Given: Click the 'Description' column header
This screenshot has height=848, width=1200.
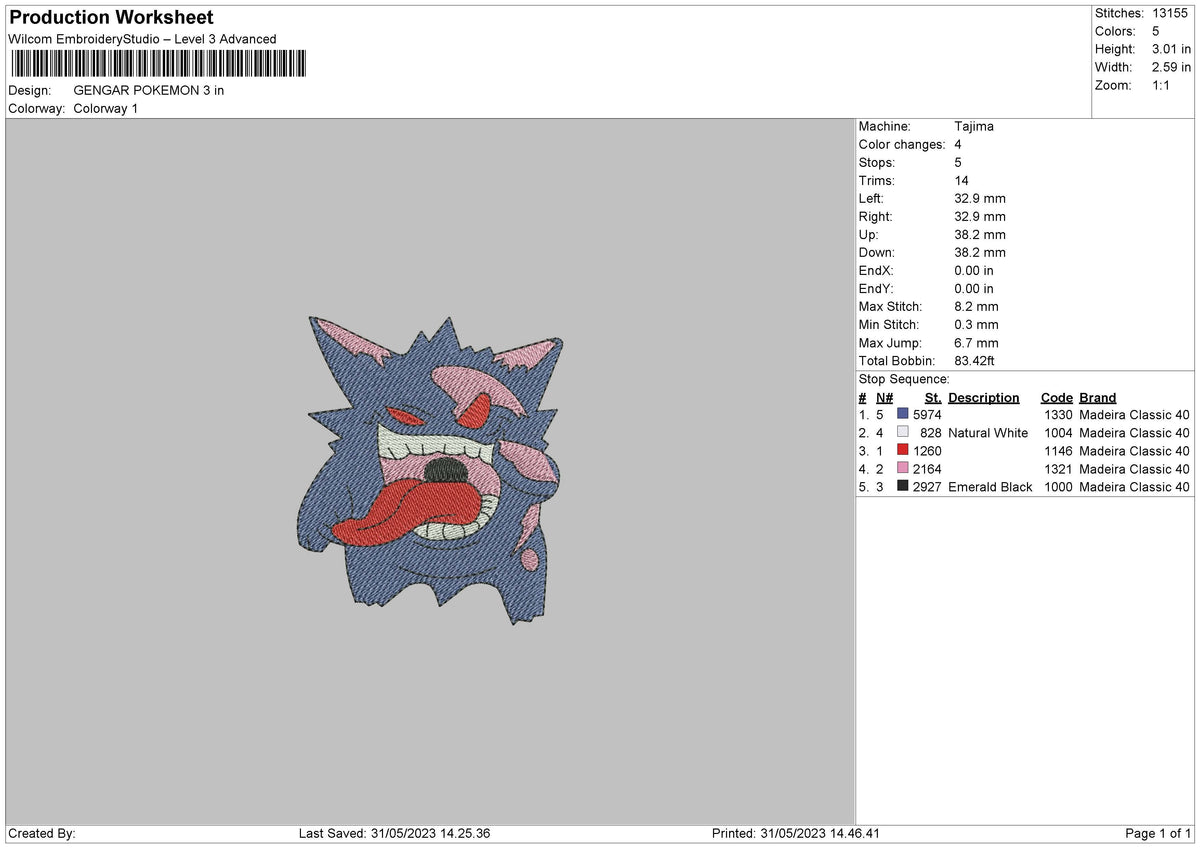Looking at the screenshot, I should click(x=984, y=397).
